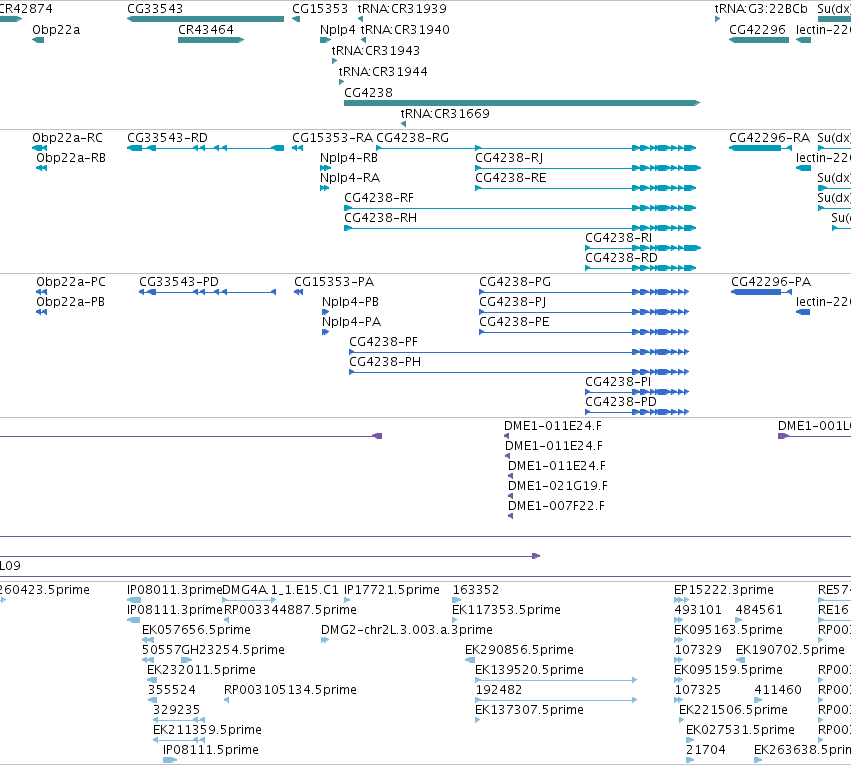Screen dimensions: 851x765
Task: Open the CG42296-PA protein label
Action: (x=771, y=282)
